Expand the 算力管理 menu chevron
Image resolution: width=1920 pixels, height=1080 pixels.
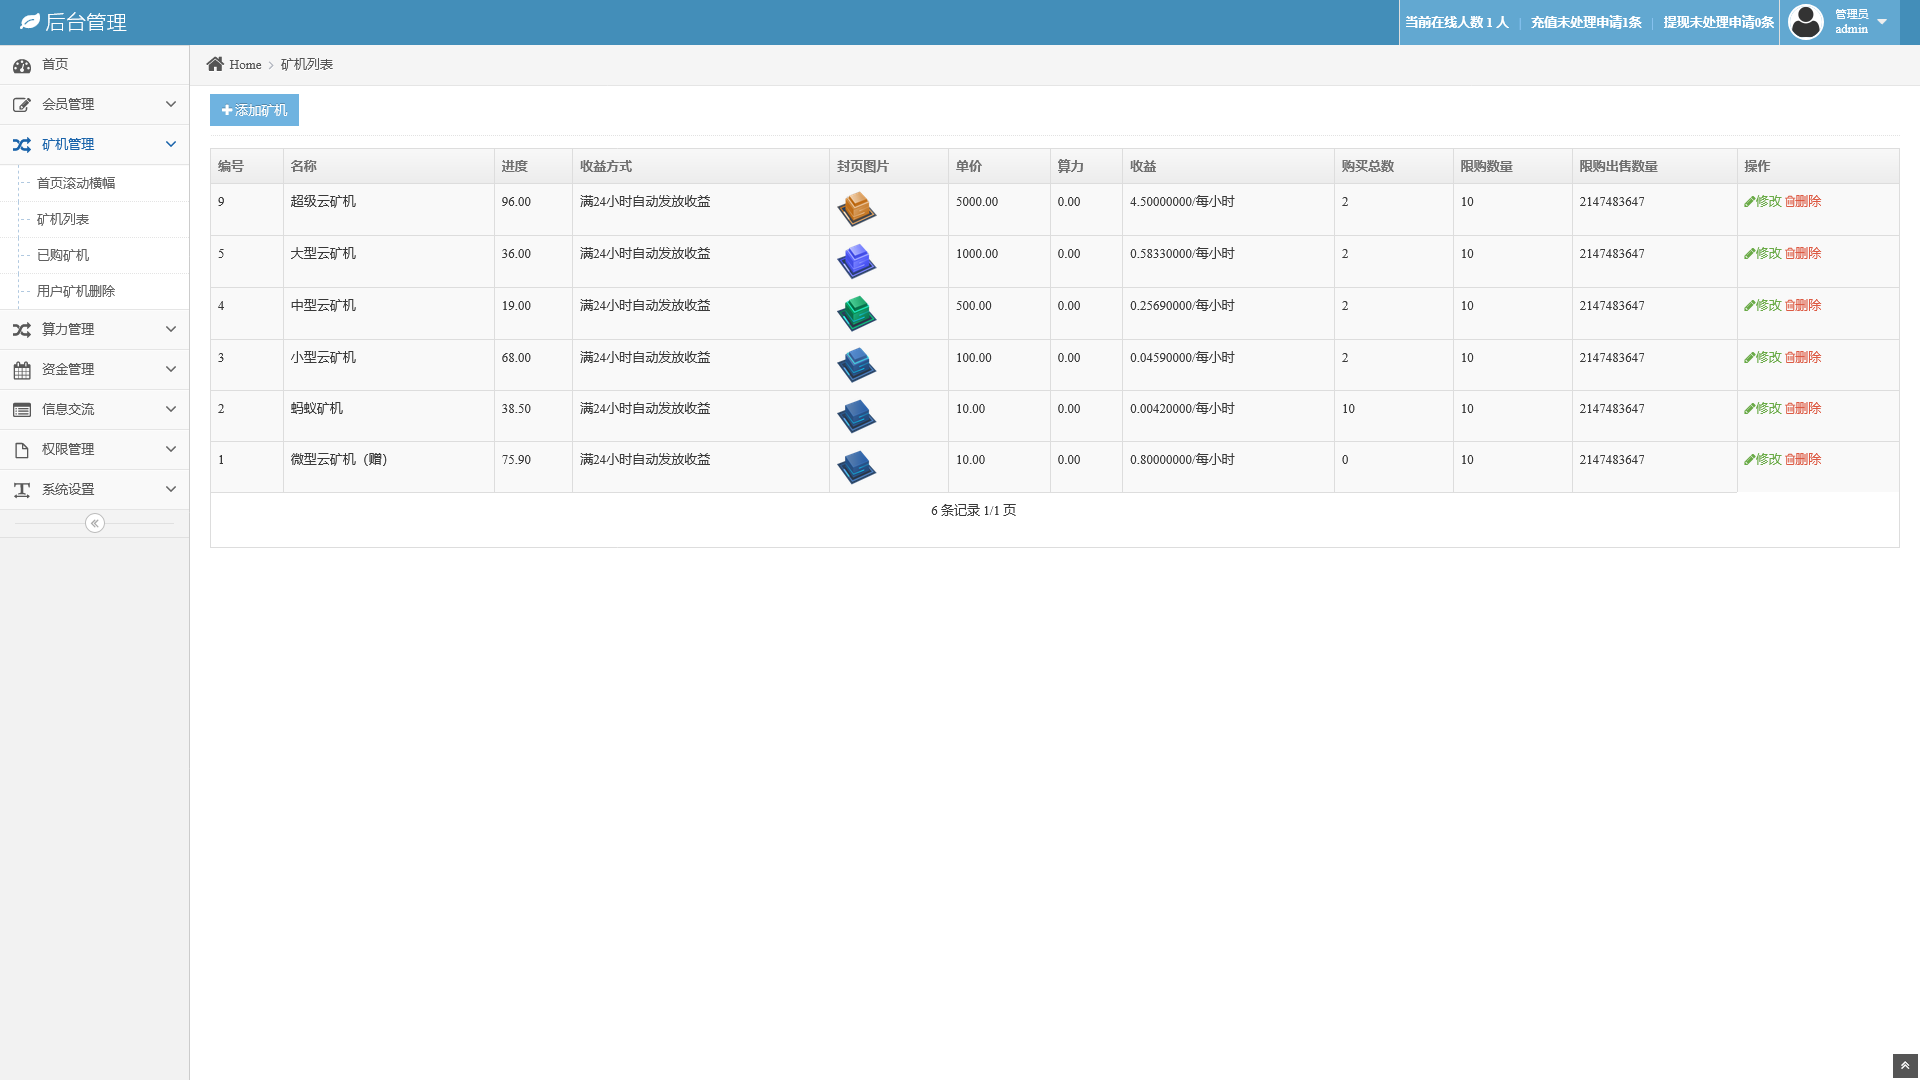[171, 329]
